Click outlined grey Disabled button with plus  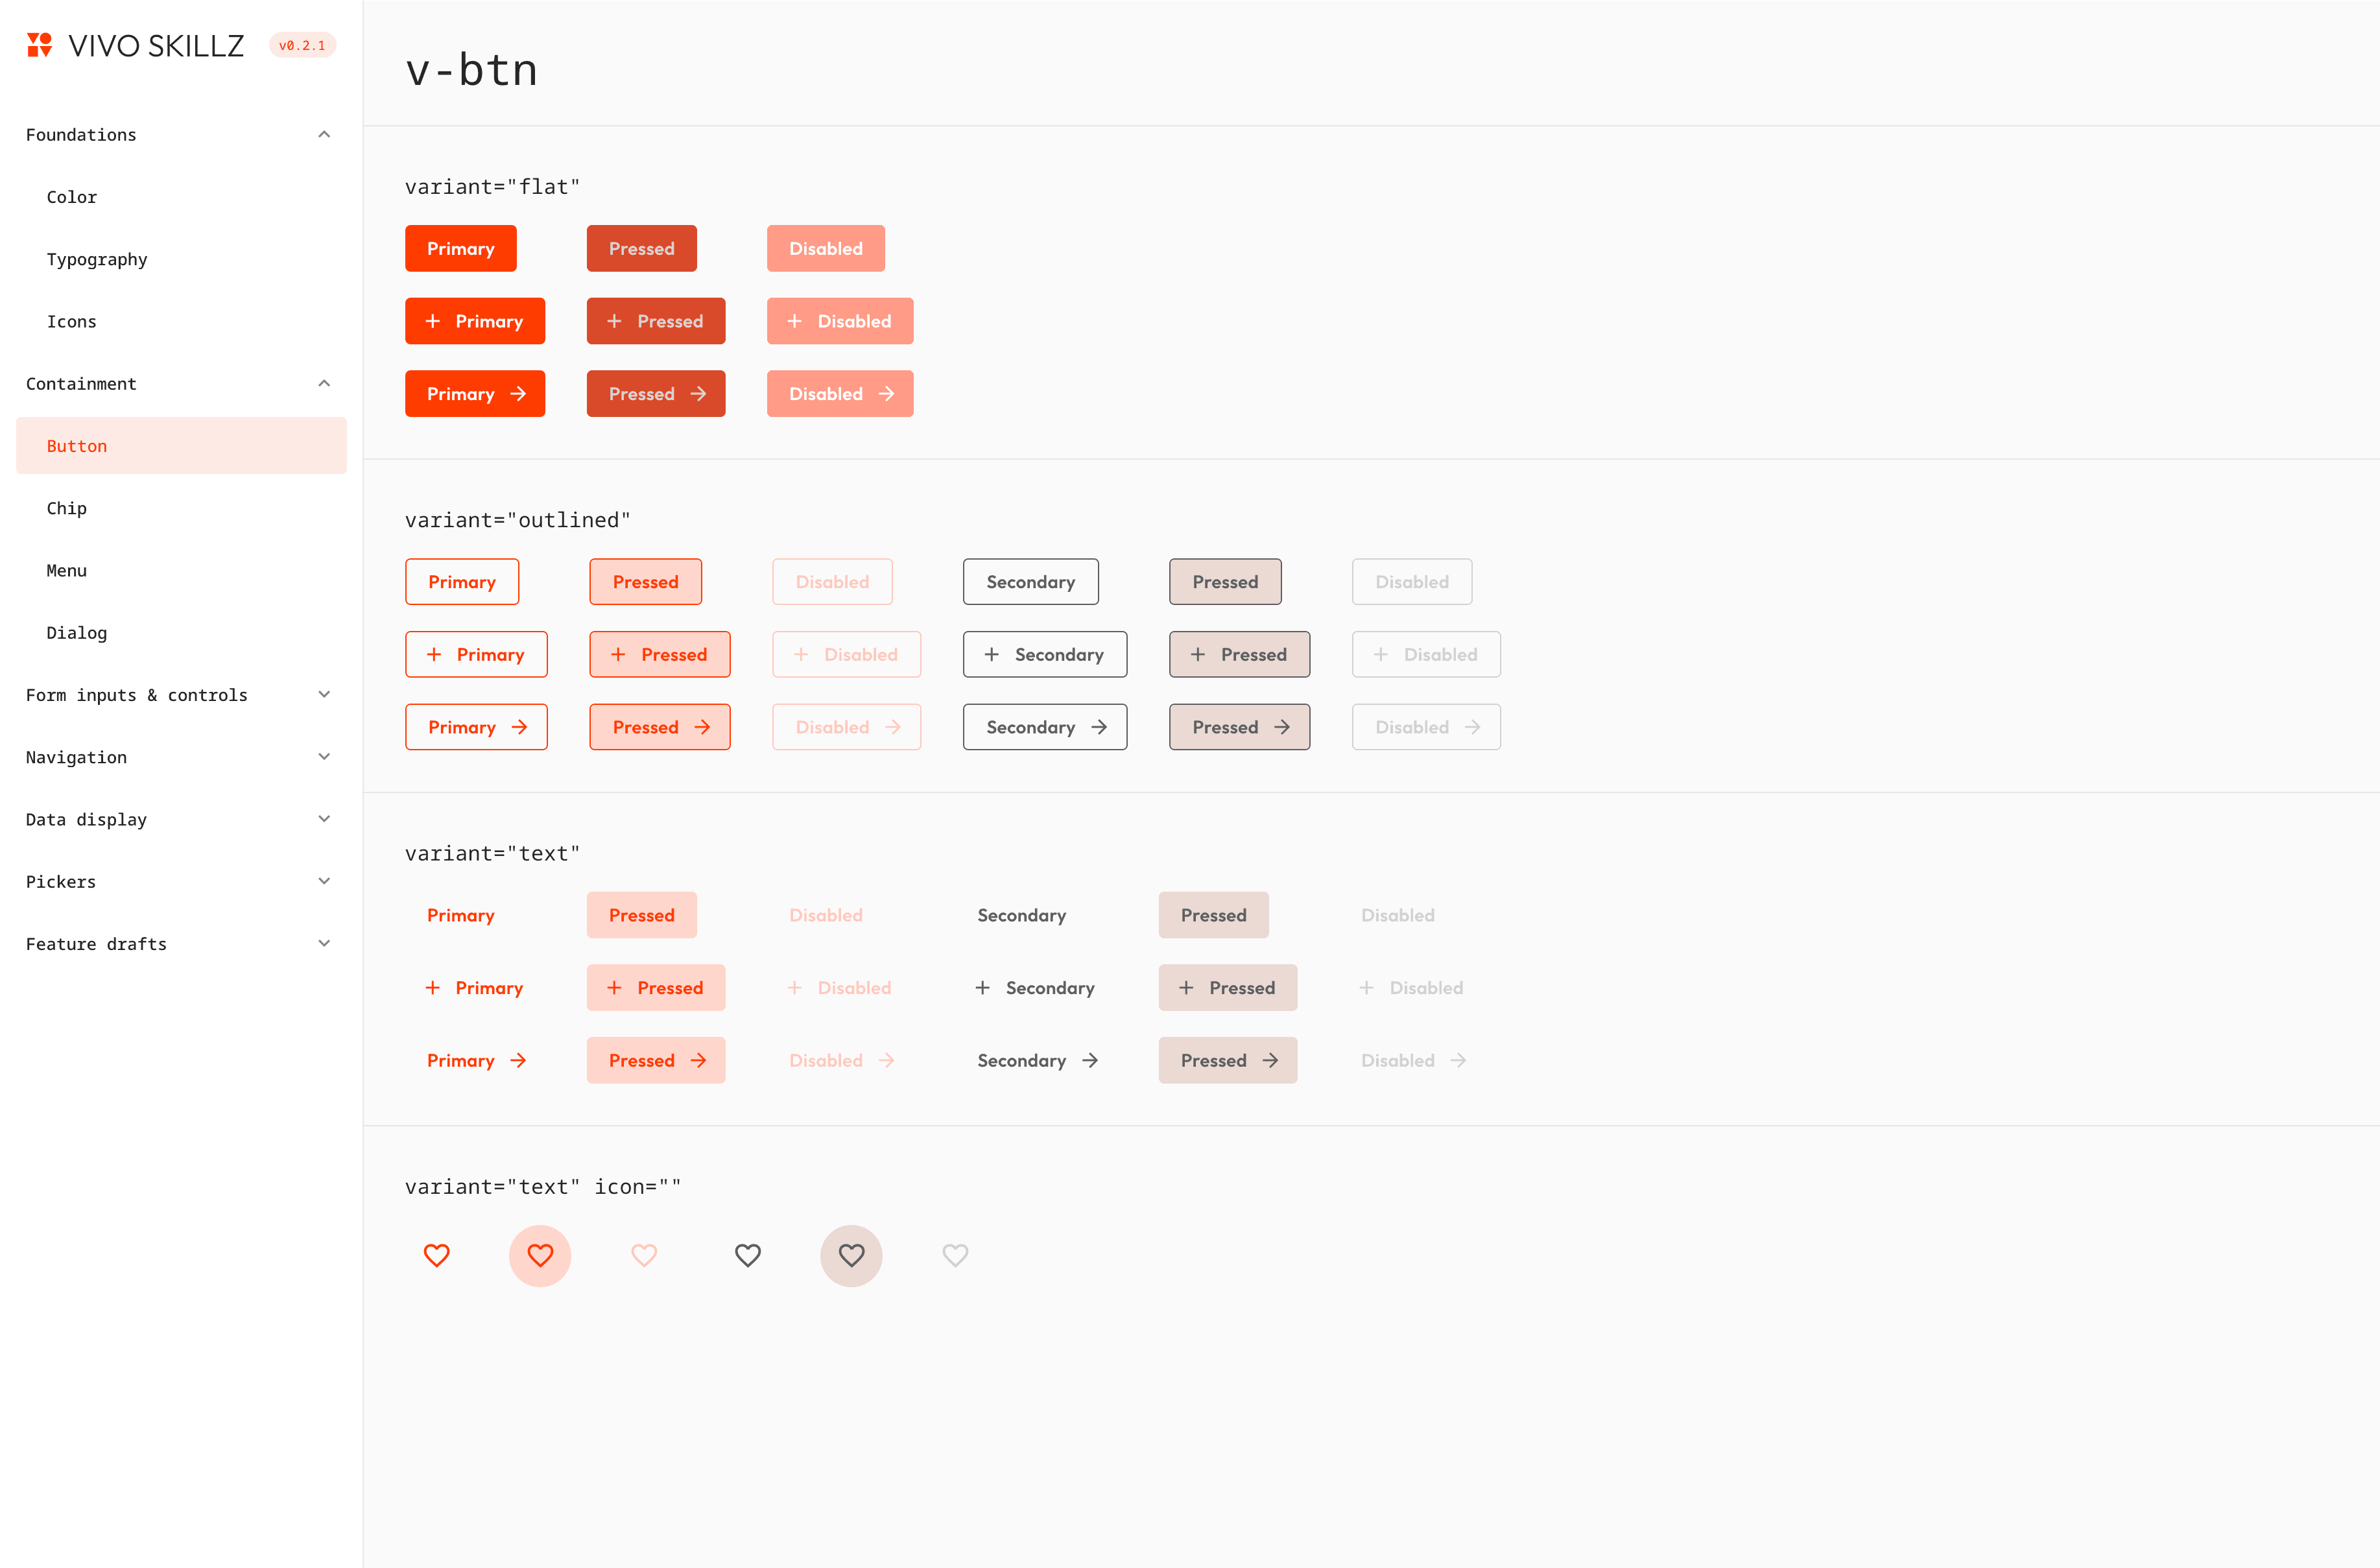1426,654
